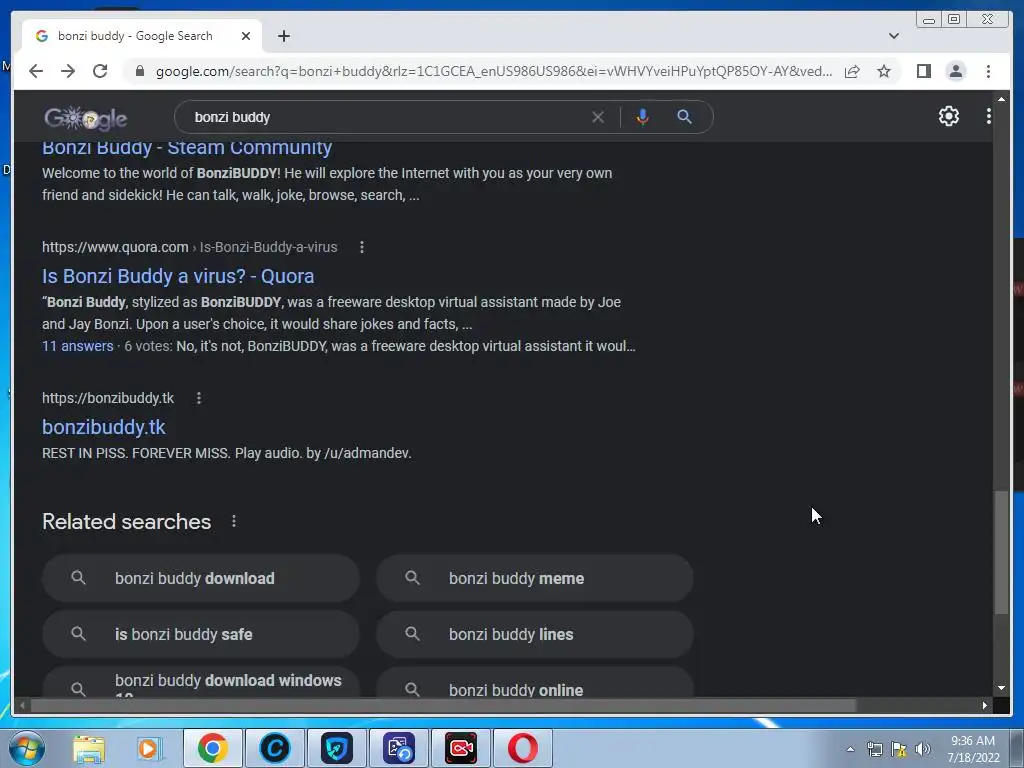Open the blue document app on taskbar
The width and height of the screenshot is (1024, 768).
398,748
